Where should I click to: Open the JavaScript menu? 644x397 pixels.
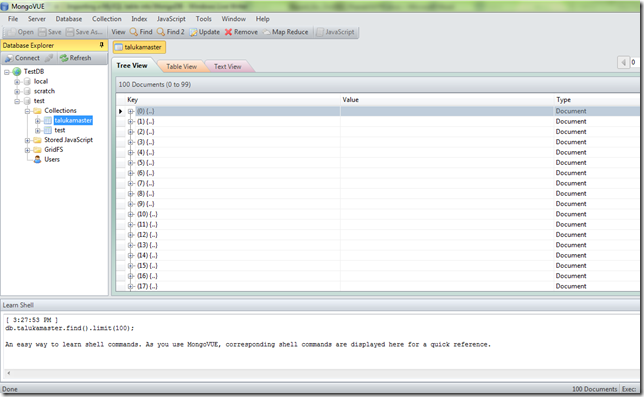(x=171, y=19)
